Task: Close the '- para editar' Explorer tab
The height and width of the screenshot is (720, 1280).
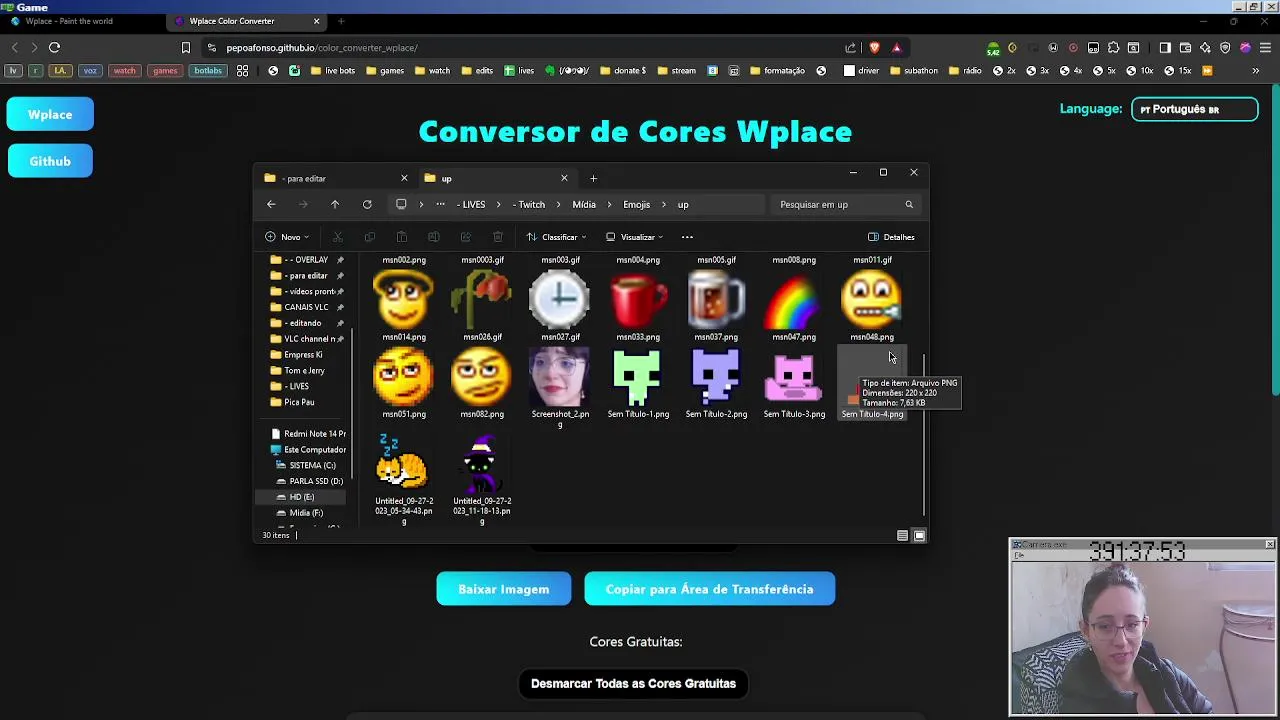Action: coord(404,178)
